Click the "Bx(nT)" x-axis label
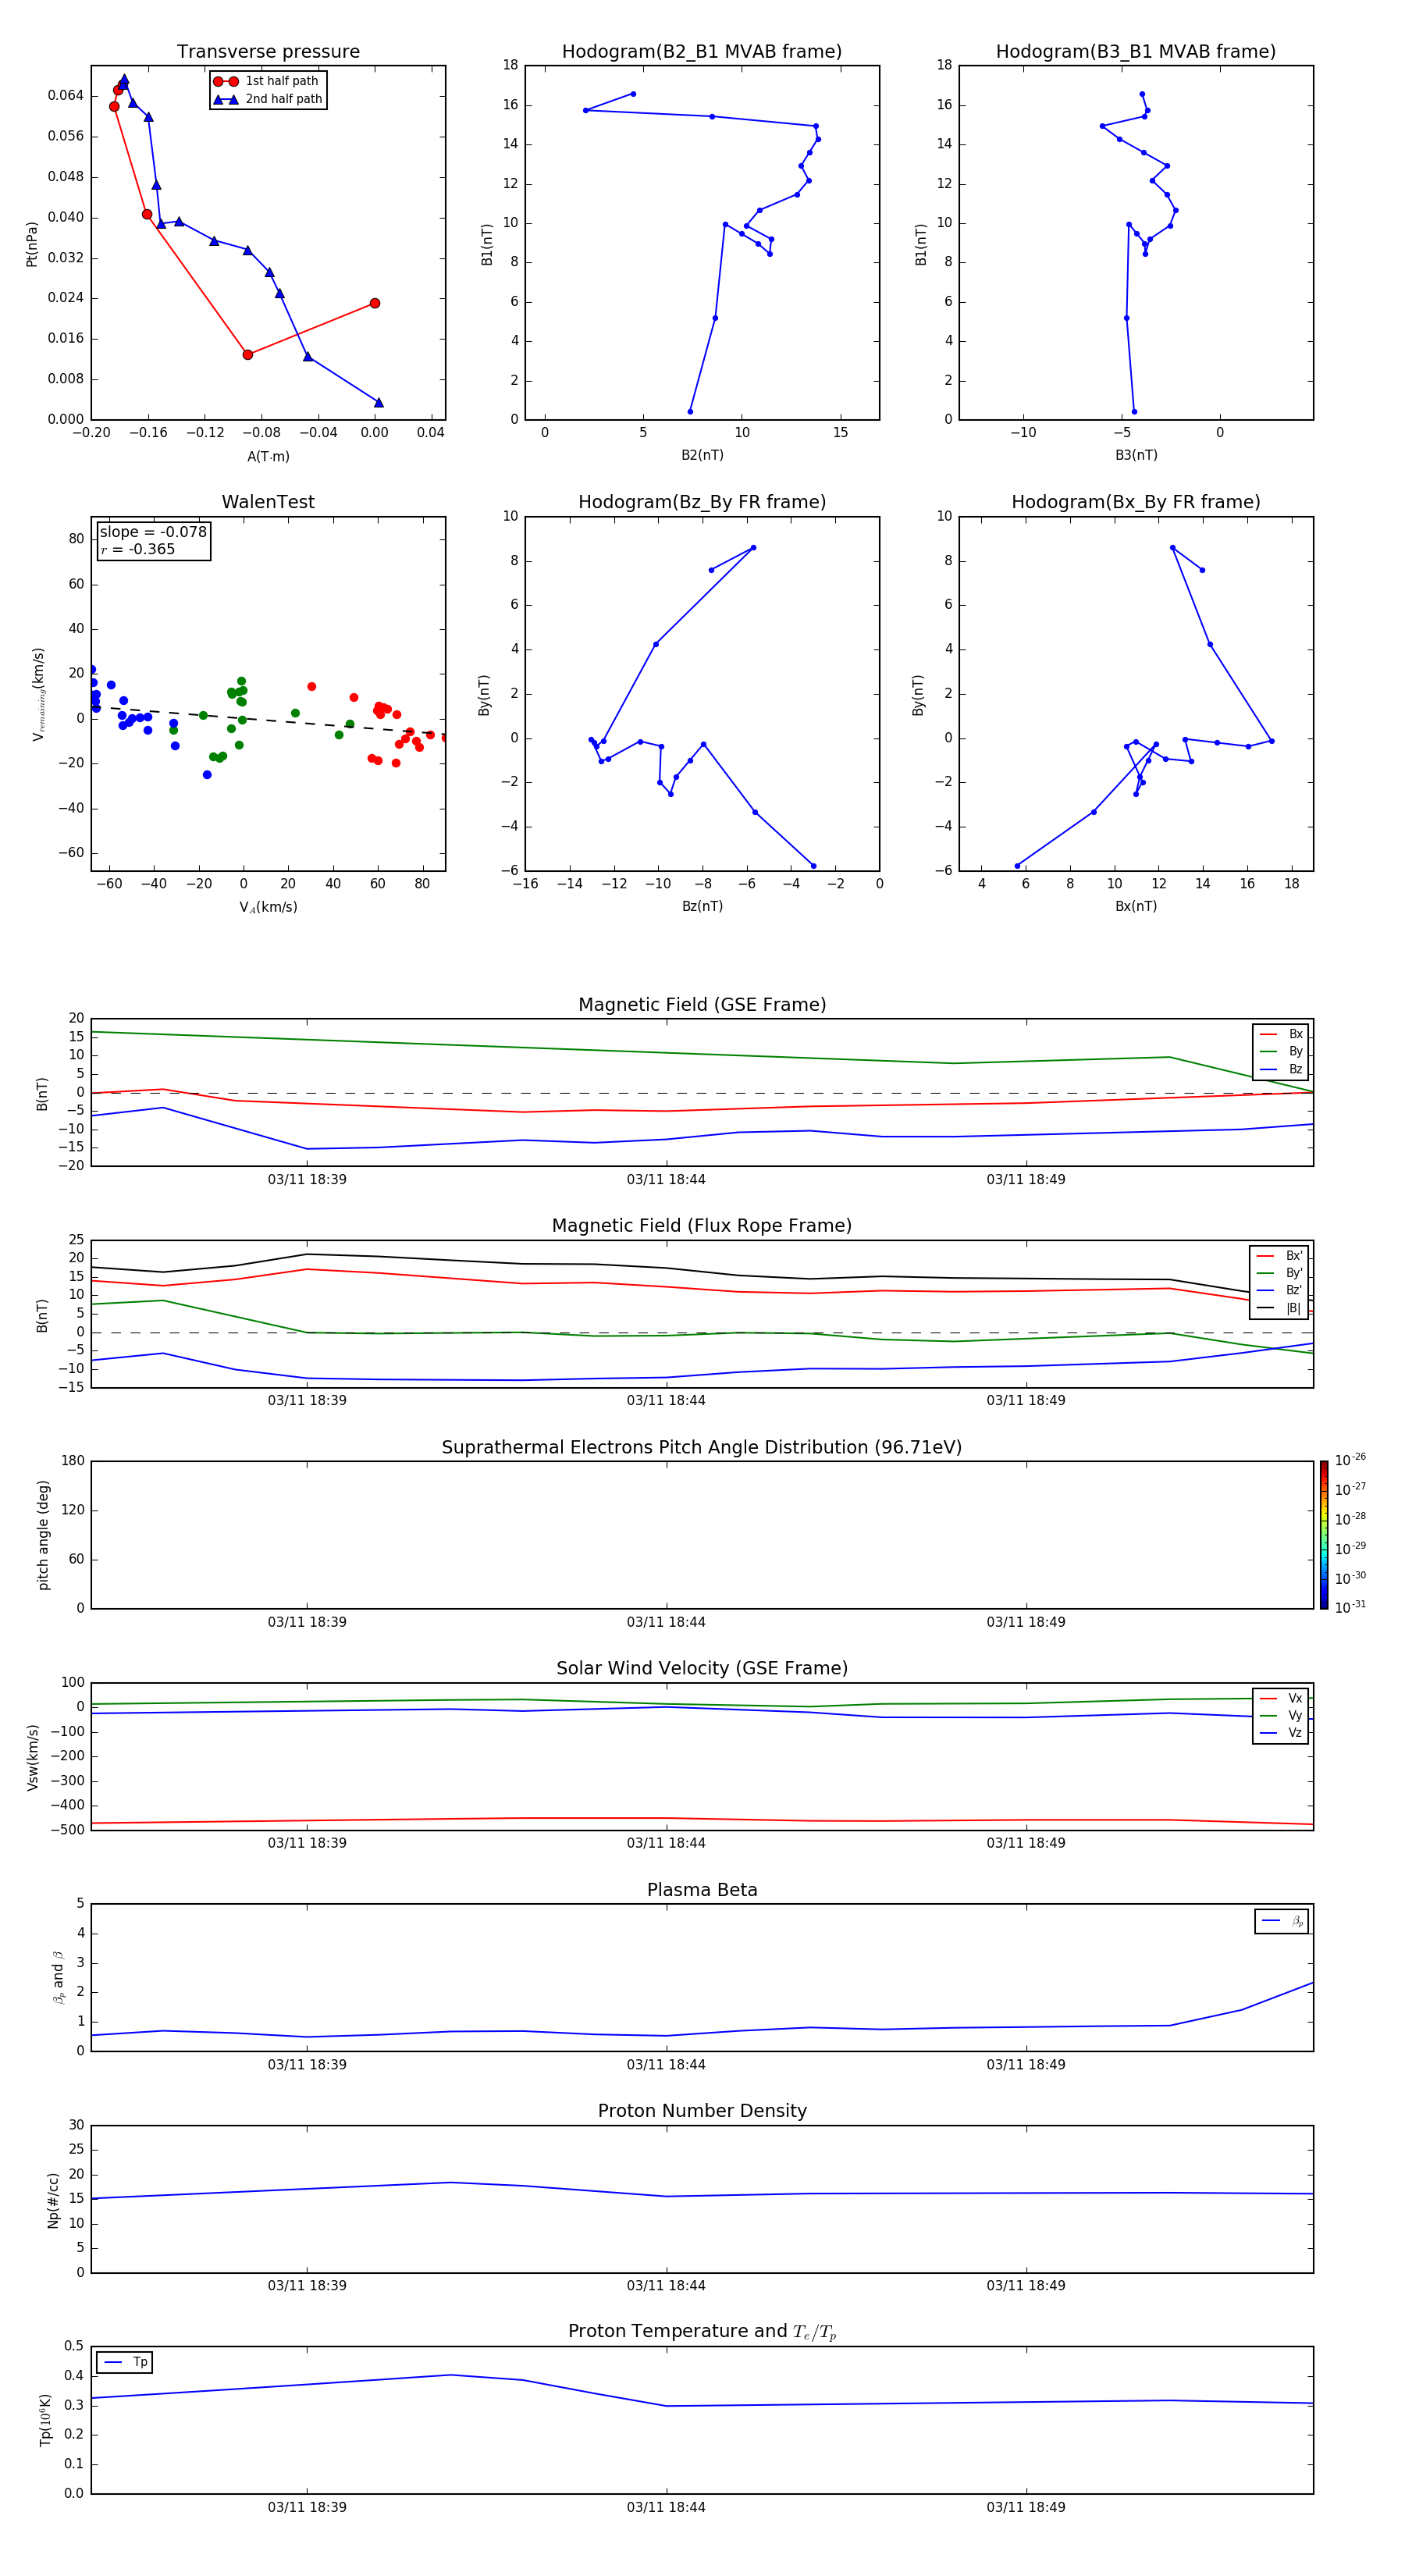Image resolution: width=1405 pixels, height=2576 pixels. [1136, 906]
